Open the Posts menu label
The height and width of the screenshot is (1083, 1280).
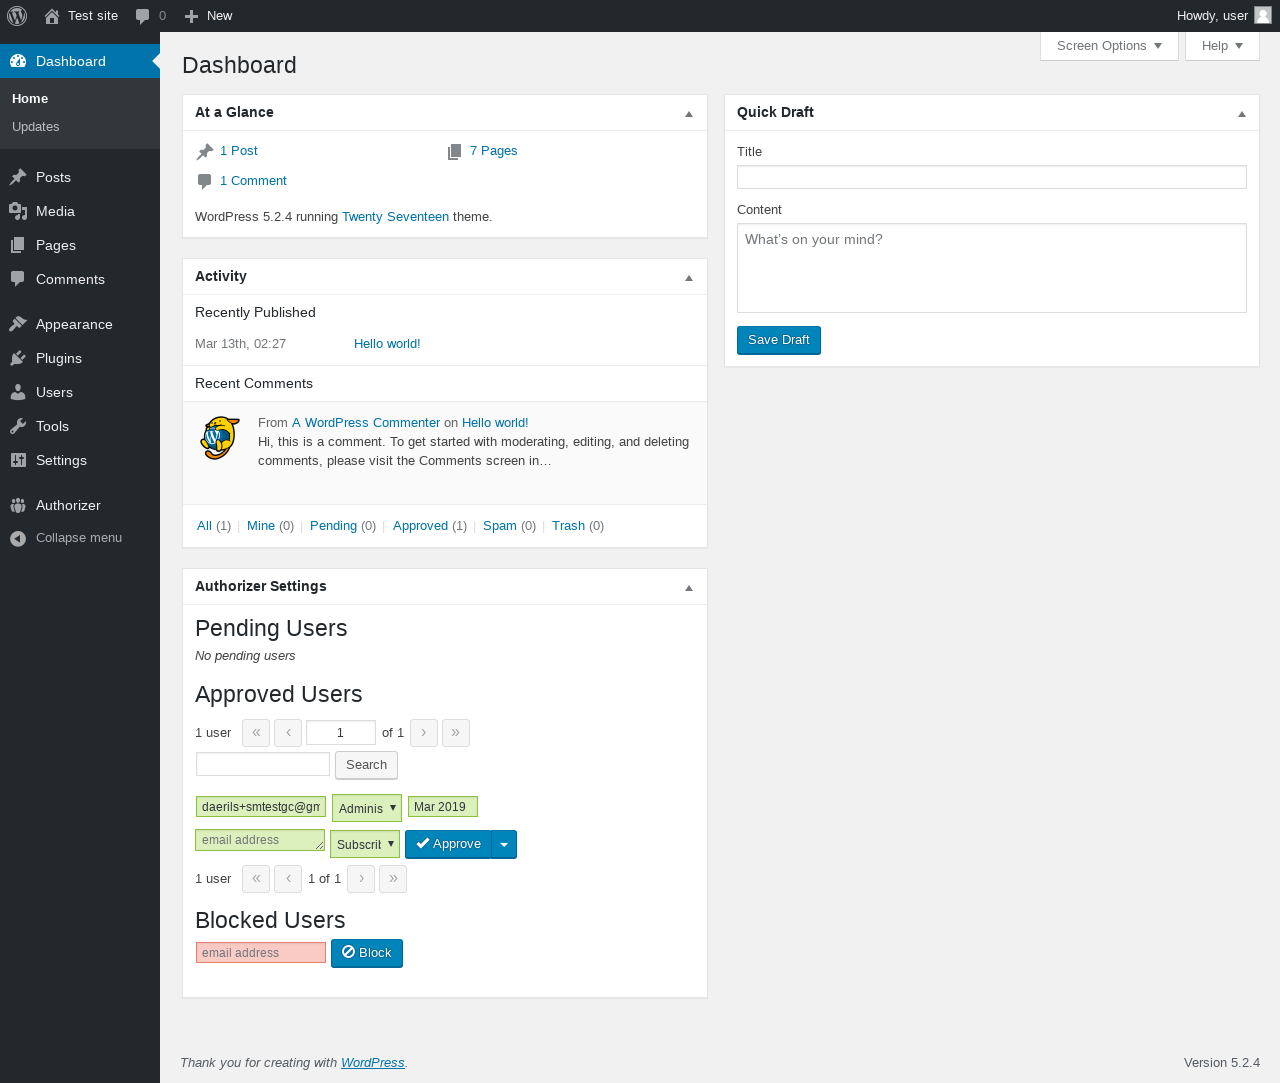point(53,177)
